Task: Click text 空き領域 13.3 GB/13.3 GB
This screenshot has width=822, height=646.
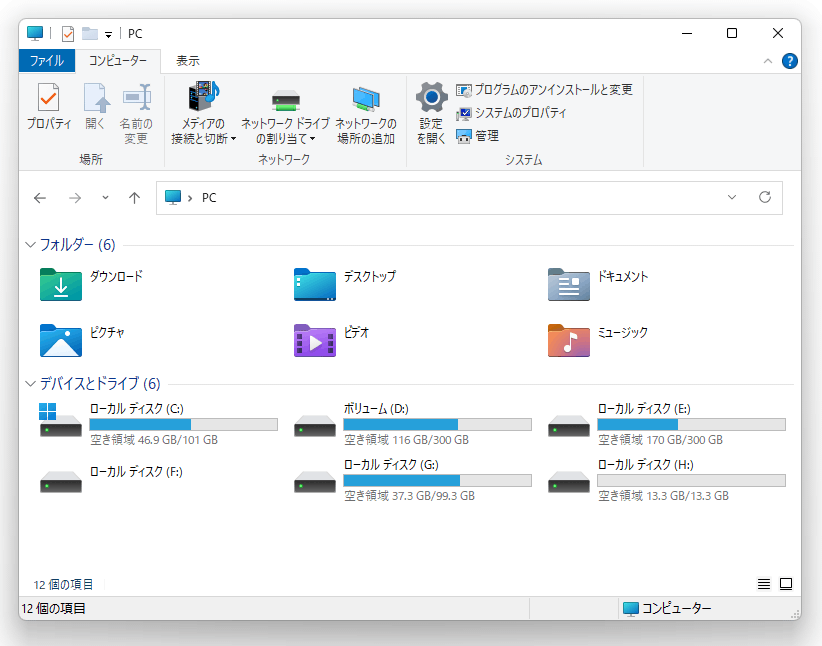Action: pos(663,496)
